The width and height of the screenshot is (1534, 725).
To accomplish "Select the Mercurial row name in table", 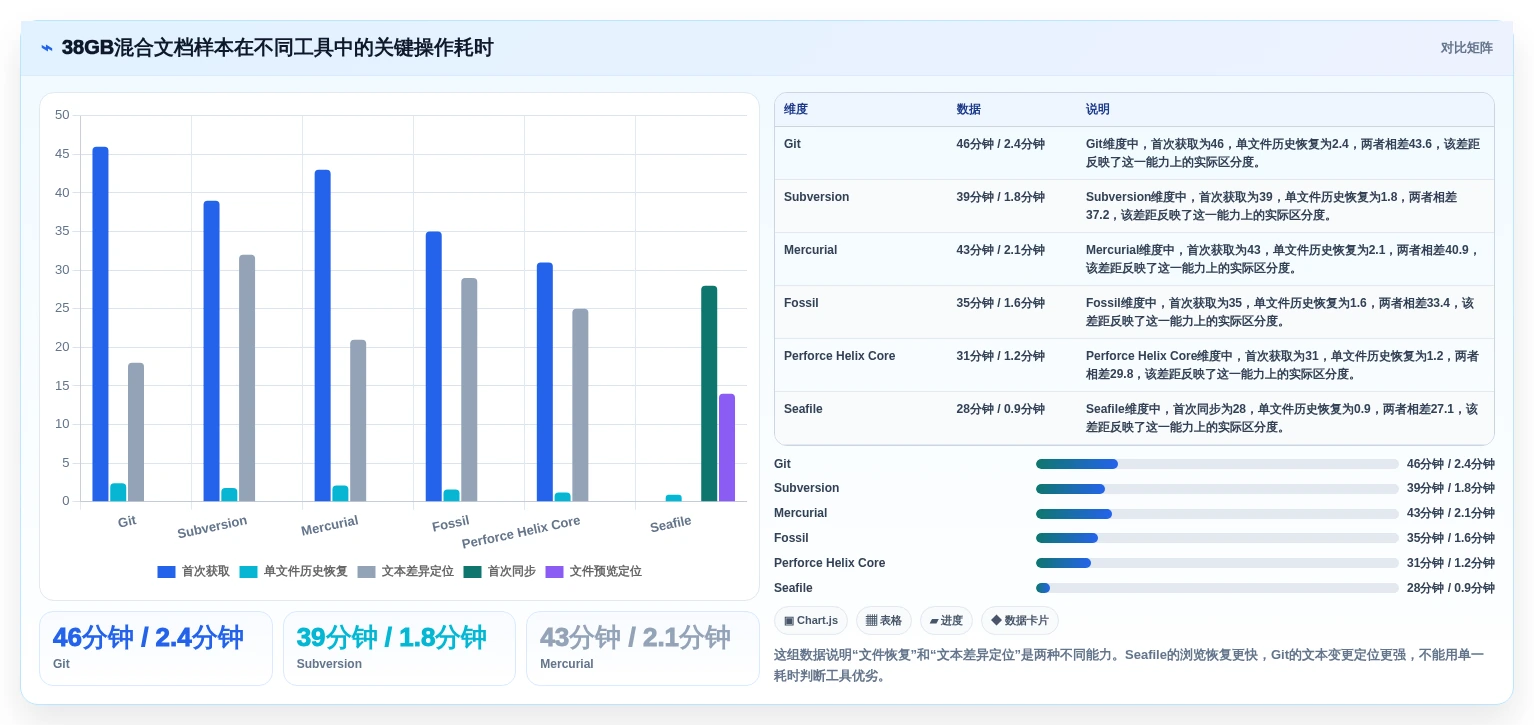I will 811,250.
